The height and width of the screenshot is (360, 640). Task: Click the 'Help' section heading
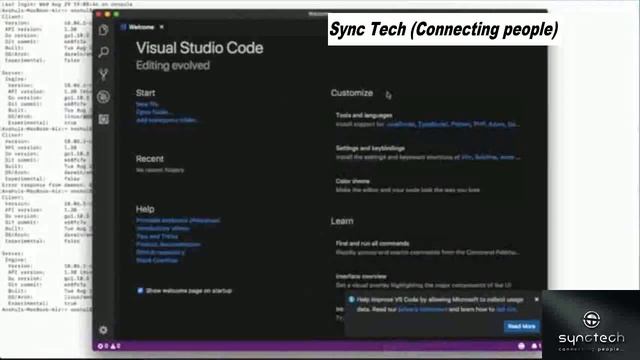click(x=145, y=209)
